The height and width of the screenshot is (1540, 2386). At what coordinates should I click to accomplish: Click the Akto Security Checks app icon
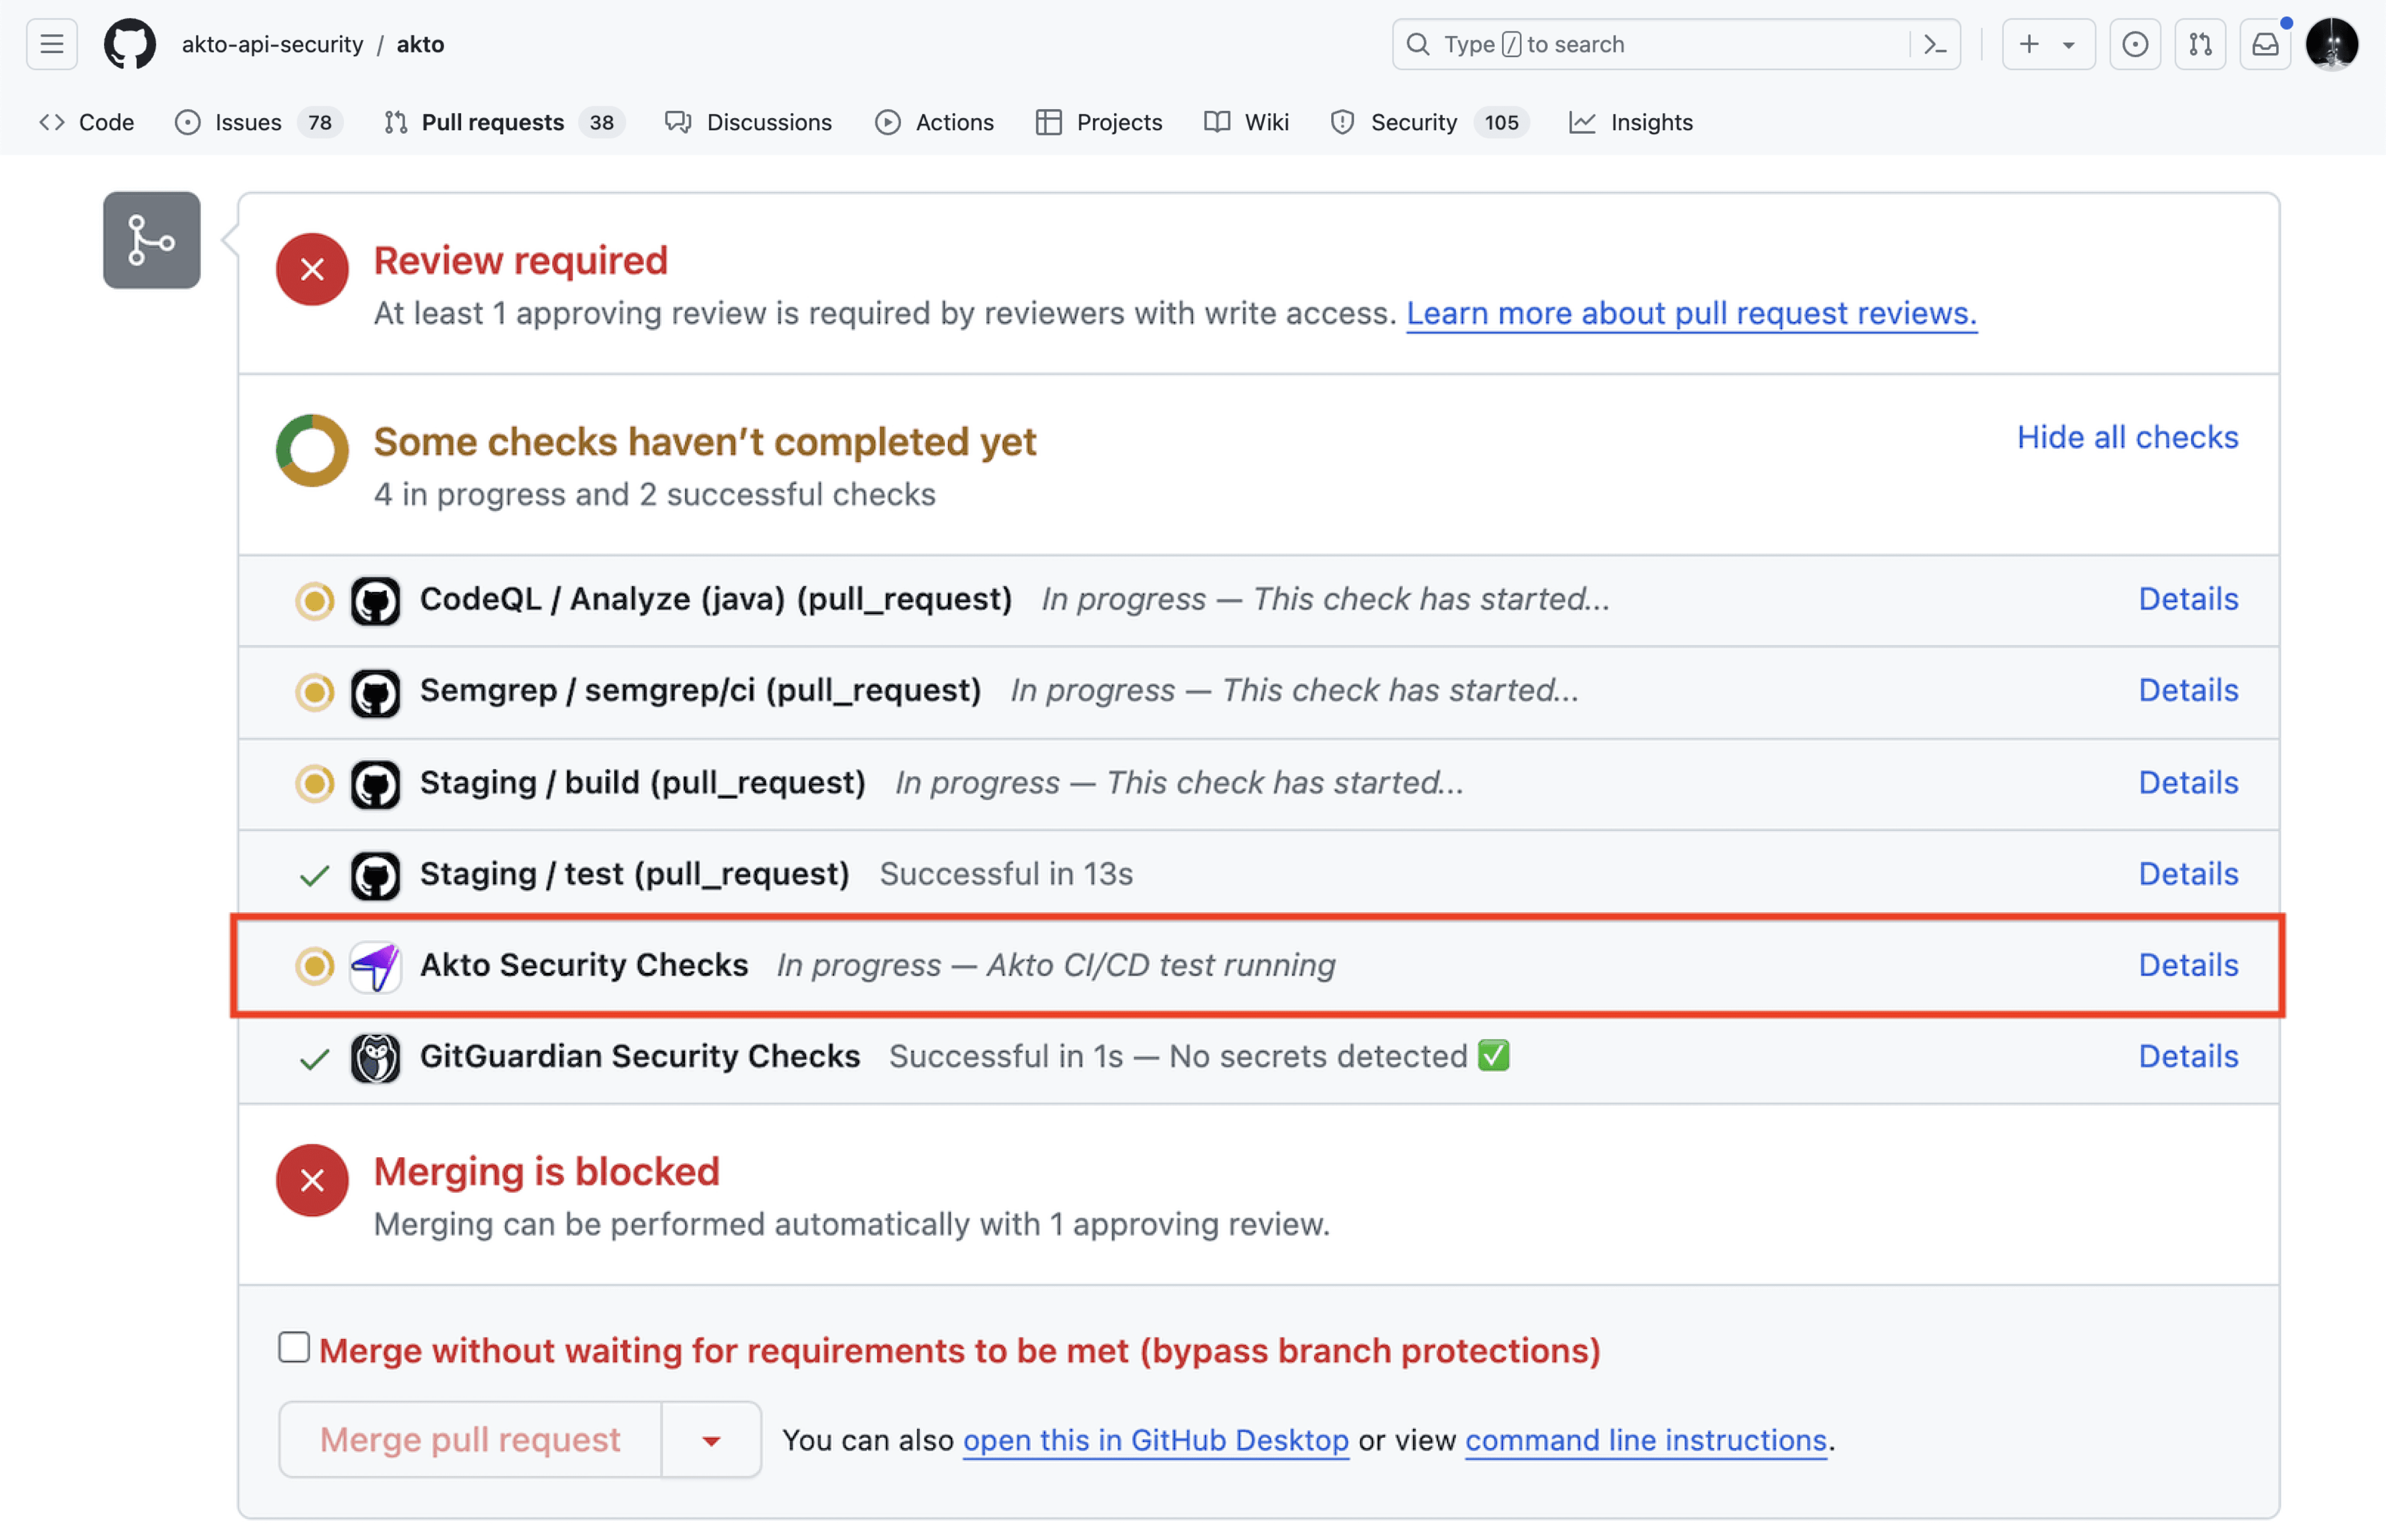(x=375, y=966)
